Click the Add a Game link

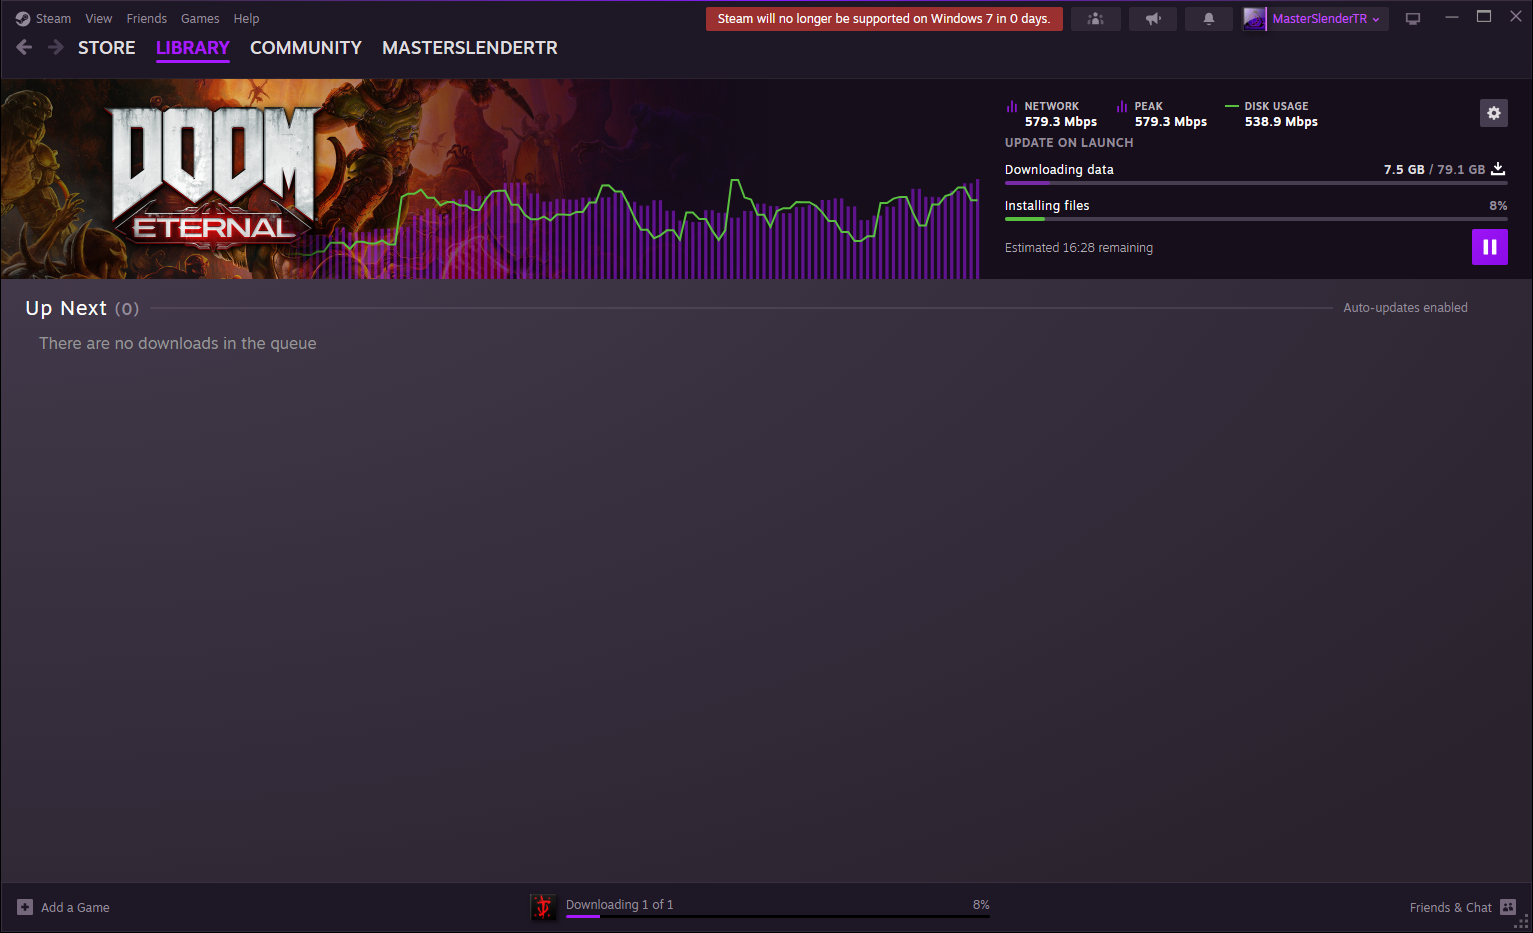click(x=75, y=908)
